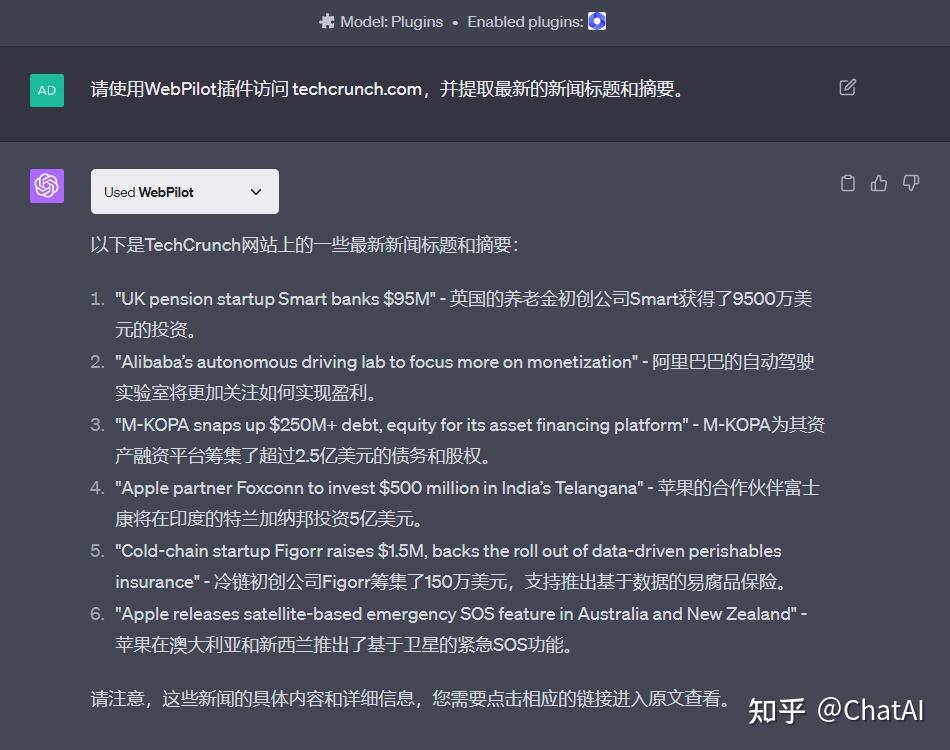Image resolution: width=950 pixels, height=750 pixels.
Task: Click headline 'UK pension startup Smart banks $95M'
Action: (276, 299)
